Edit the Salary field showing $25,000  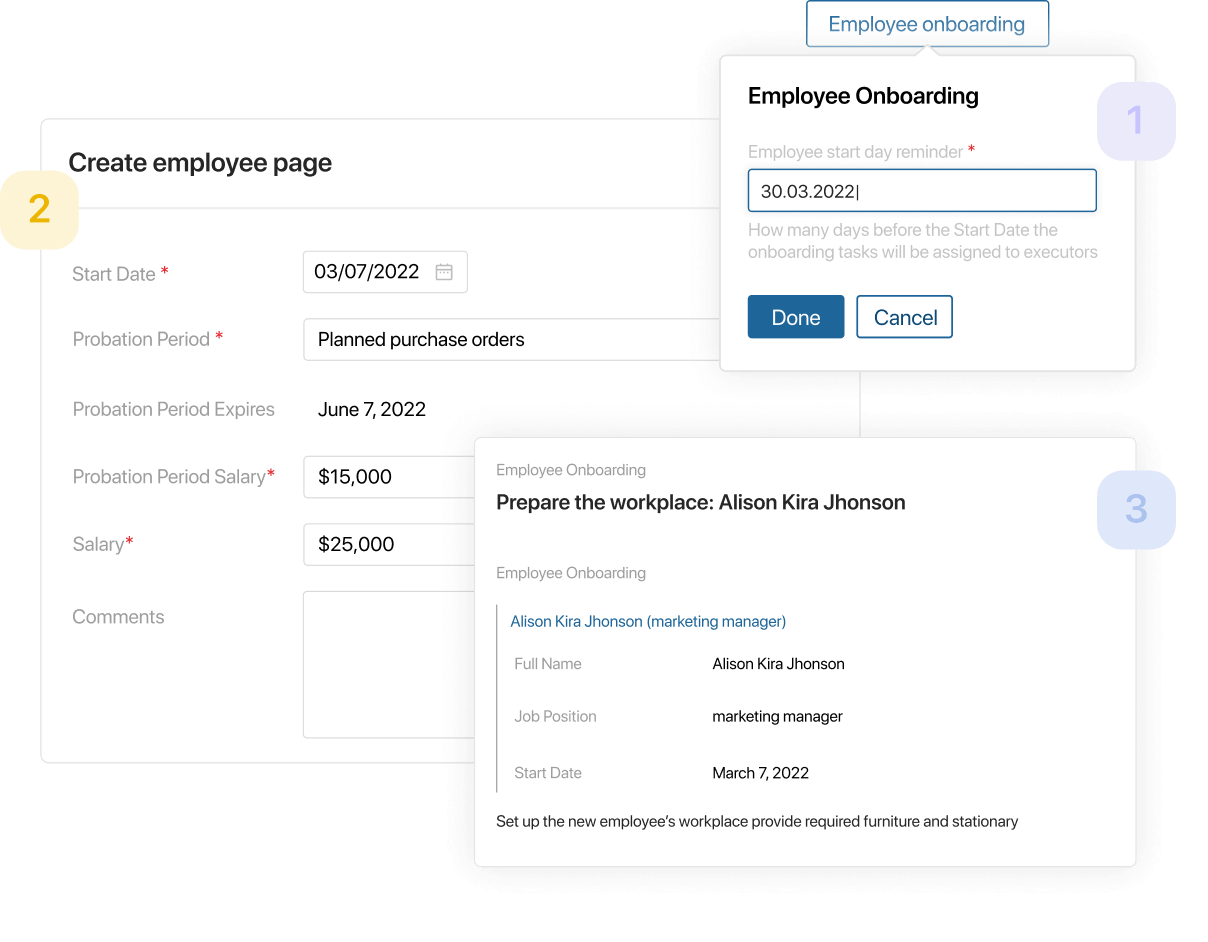pos(389,544)
